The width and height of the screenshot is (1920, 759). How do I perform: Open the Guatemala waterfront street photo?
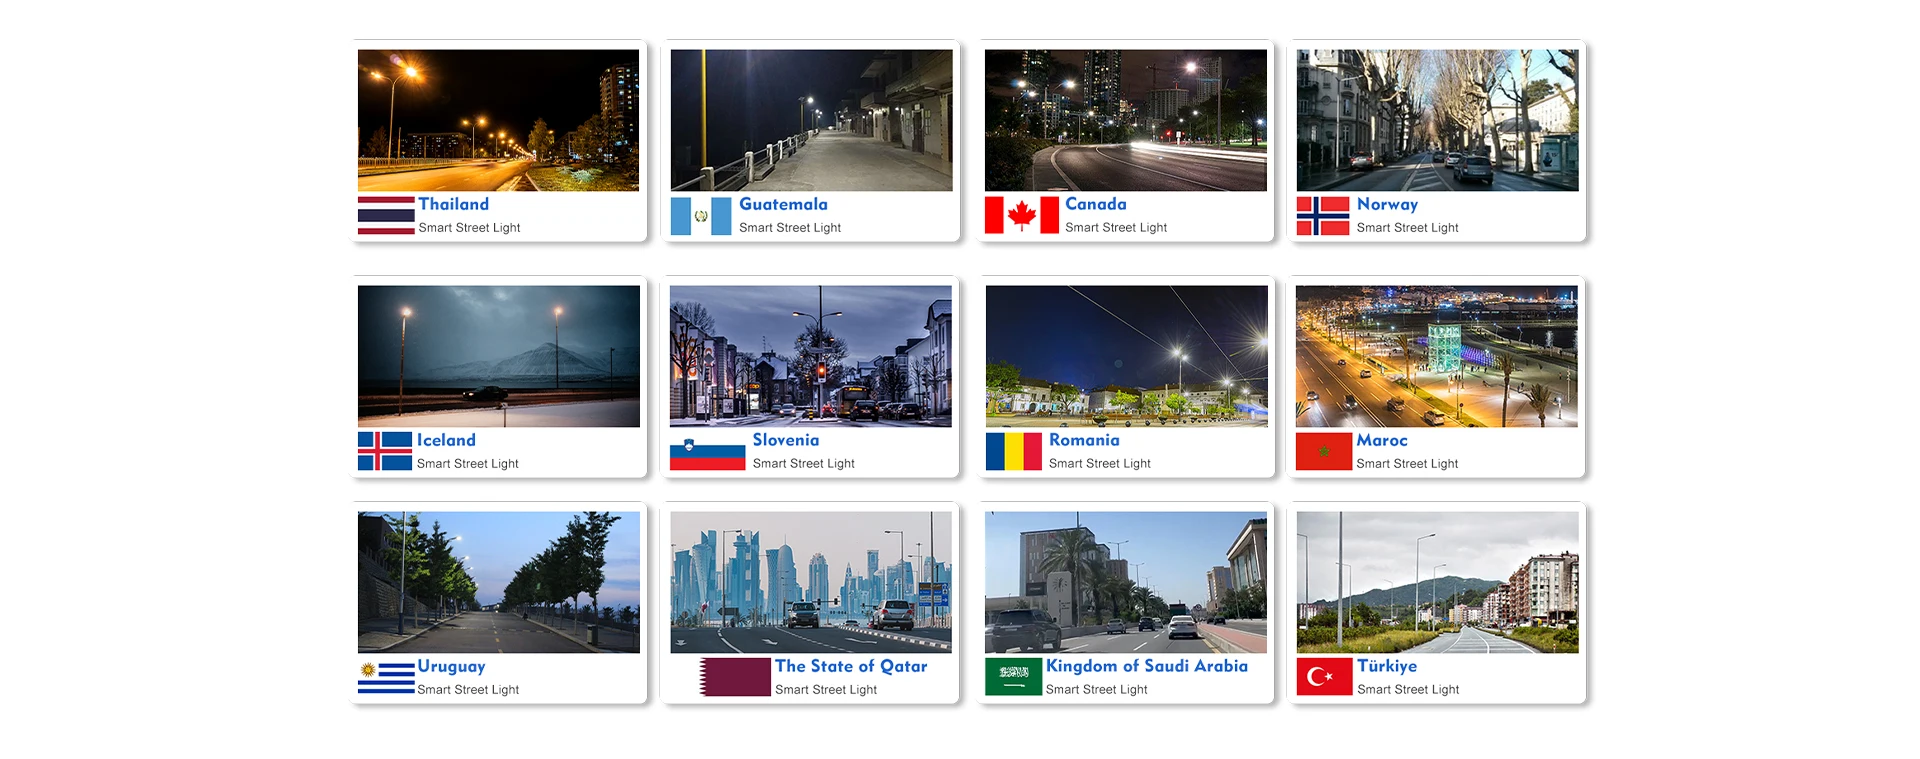tap(812, 120)
